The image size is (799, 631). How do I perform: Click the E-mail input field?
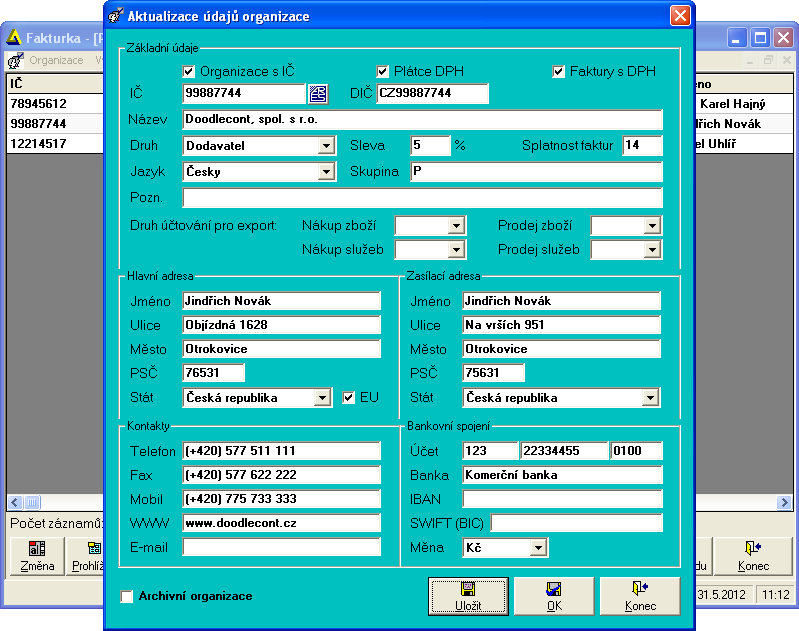tap(282, 547)
